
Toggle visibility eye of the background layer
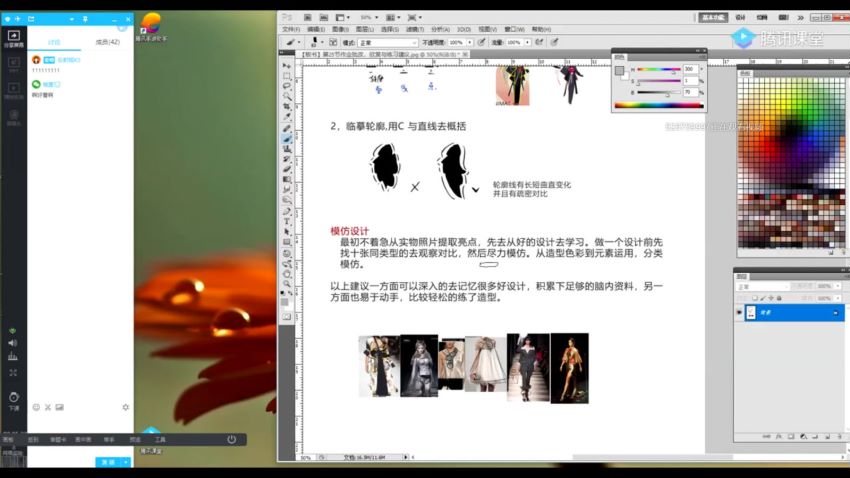tap(739, 313)
